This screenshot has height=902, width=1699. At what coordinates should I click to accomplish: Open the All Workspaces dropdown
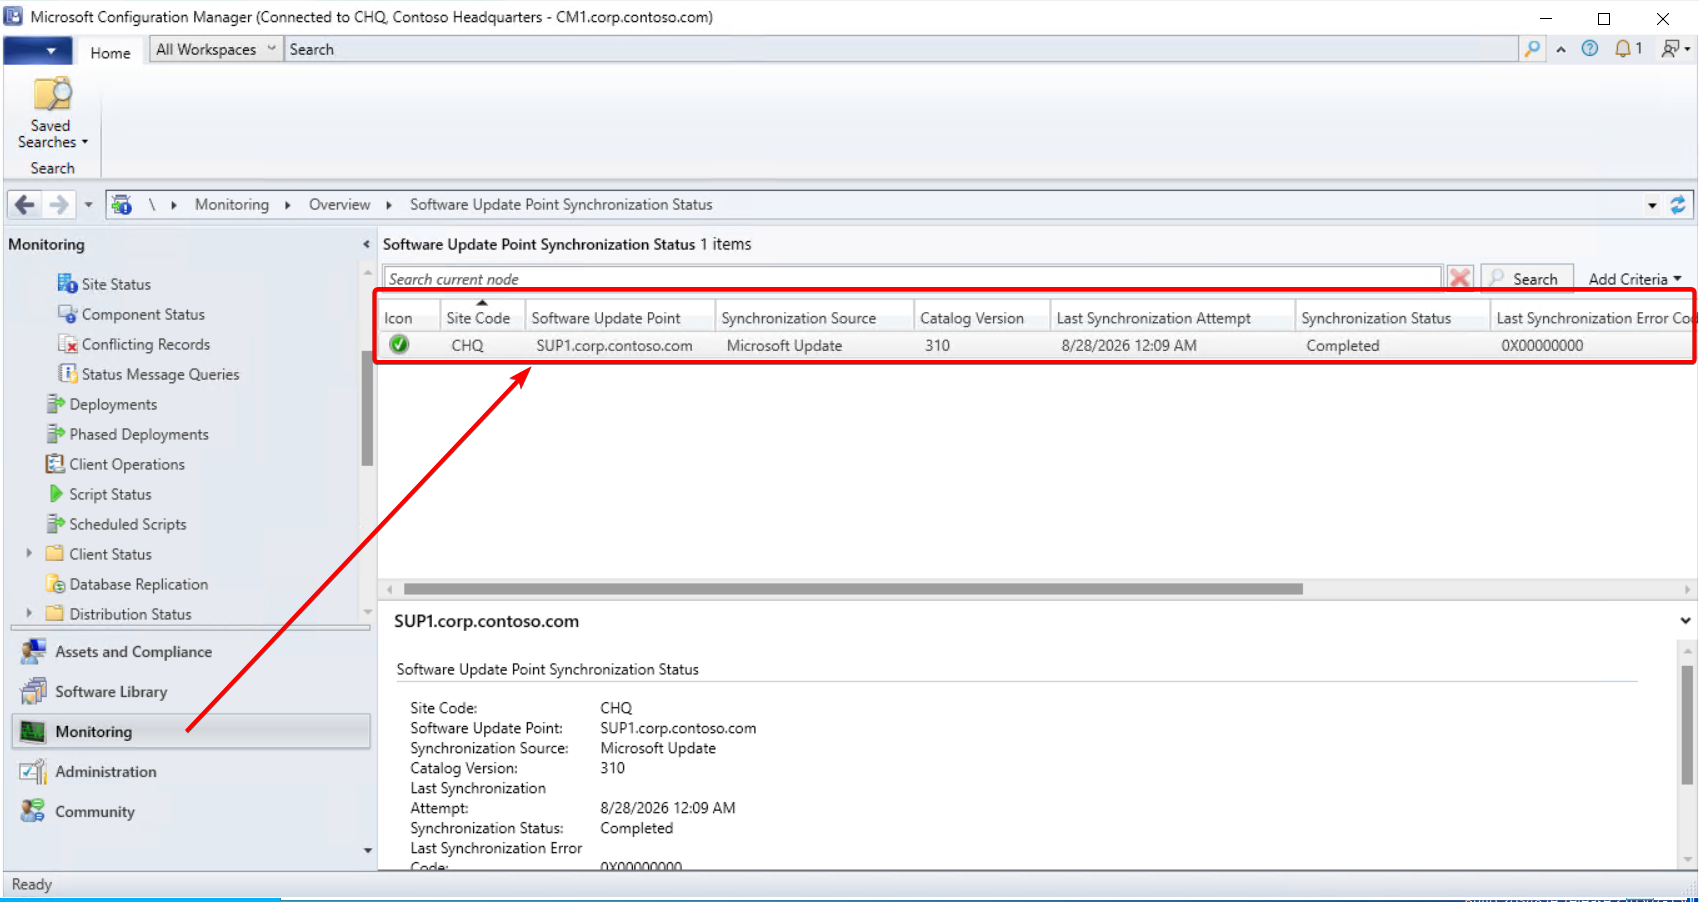pyautogui.click(x=215, y=49)
